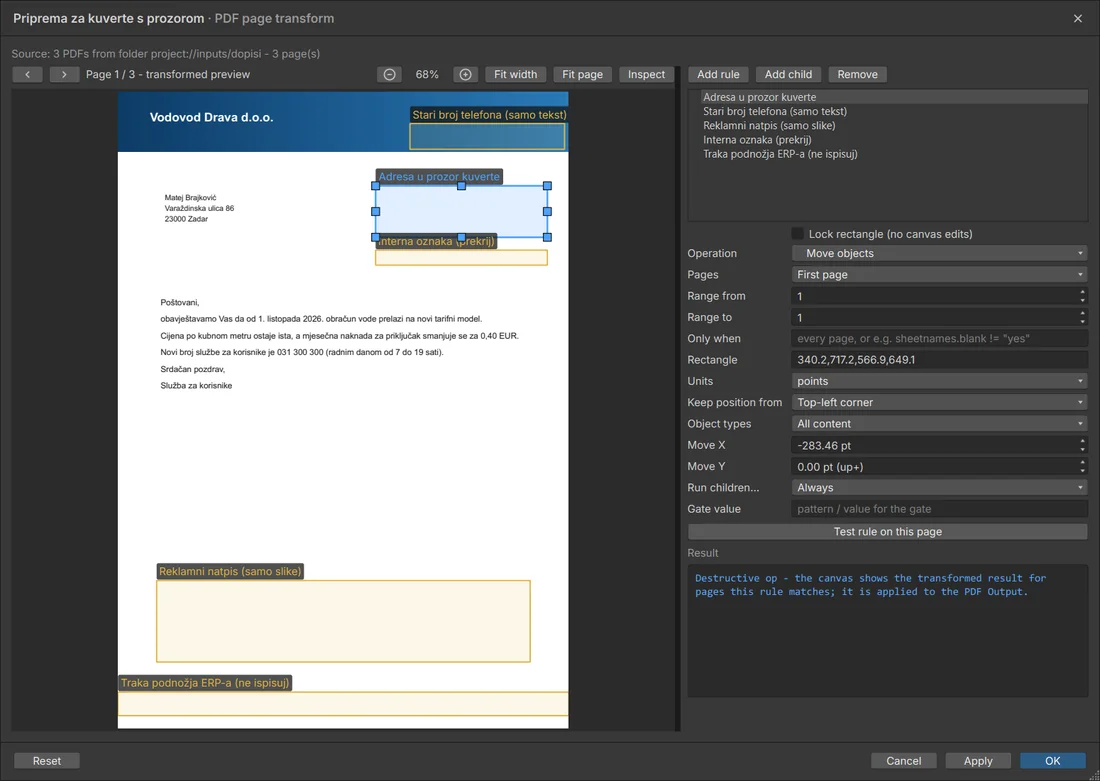
Task: Confirm with the OK button
Action: tap(1052, 761)
